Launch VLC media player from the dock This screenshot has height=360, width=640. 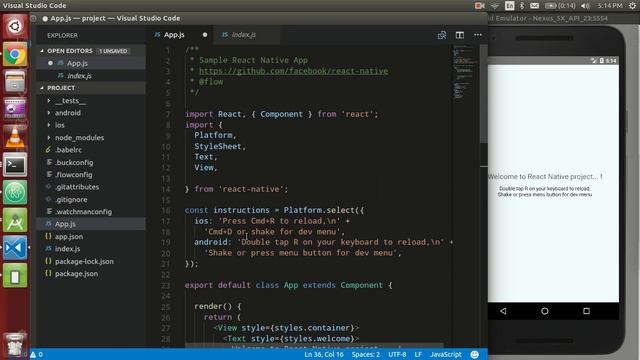[x=15, y=137]
